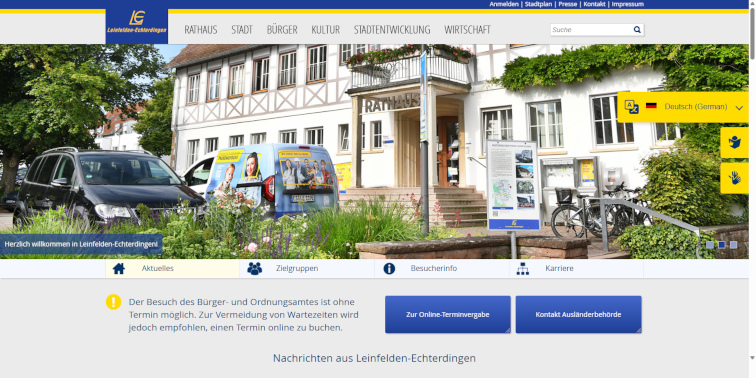
Task: Open the Kultur menu
Action: 325,30
